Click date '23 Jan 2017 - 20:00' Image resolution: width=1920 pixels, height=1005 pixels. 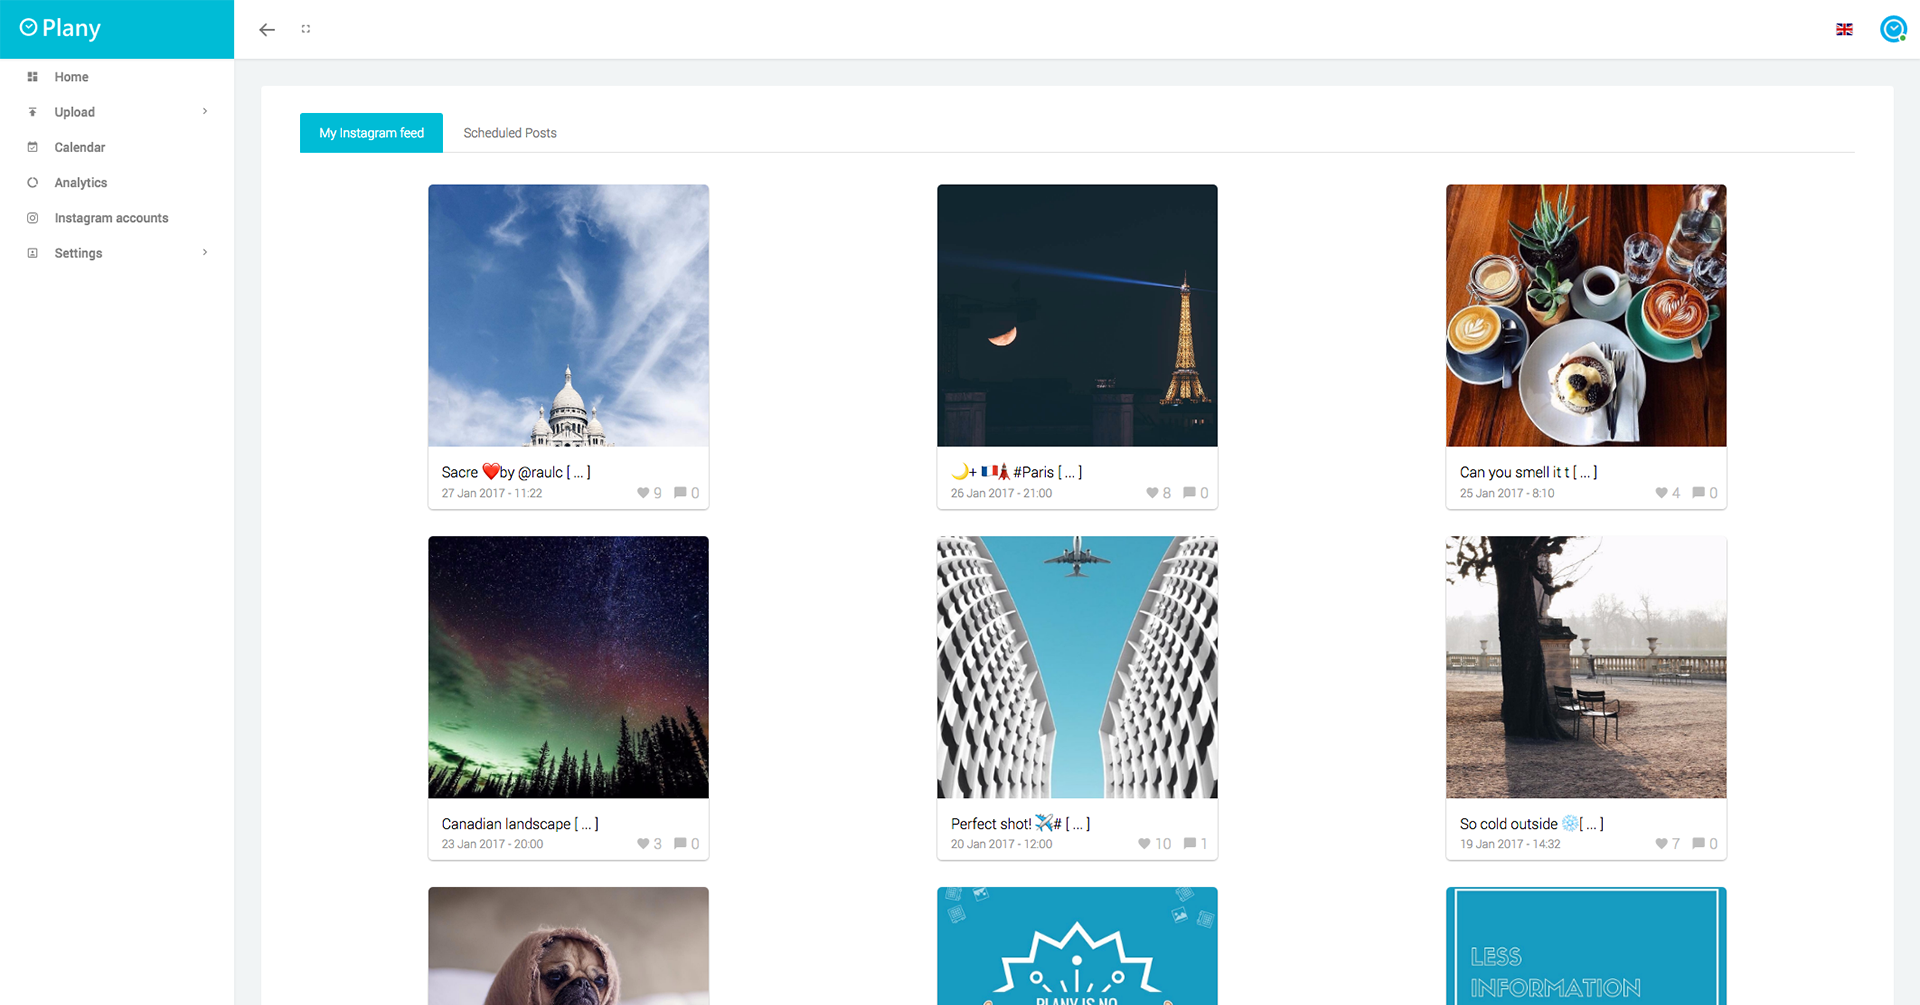pos(492,844)
